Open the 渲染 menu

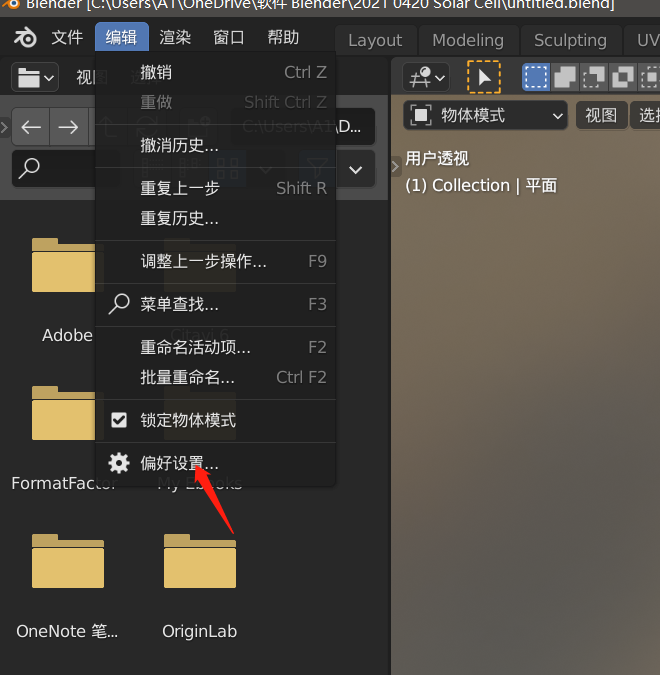[x=175, y=37]
